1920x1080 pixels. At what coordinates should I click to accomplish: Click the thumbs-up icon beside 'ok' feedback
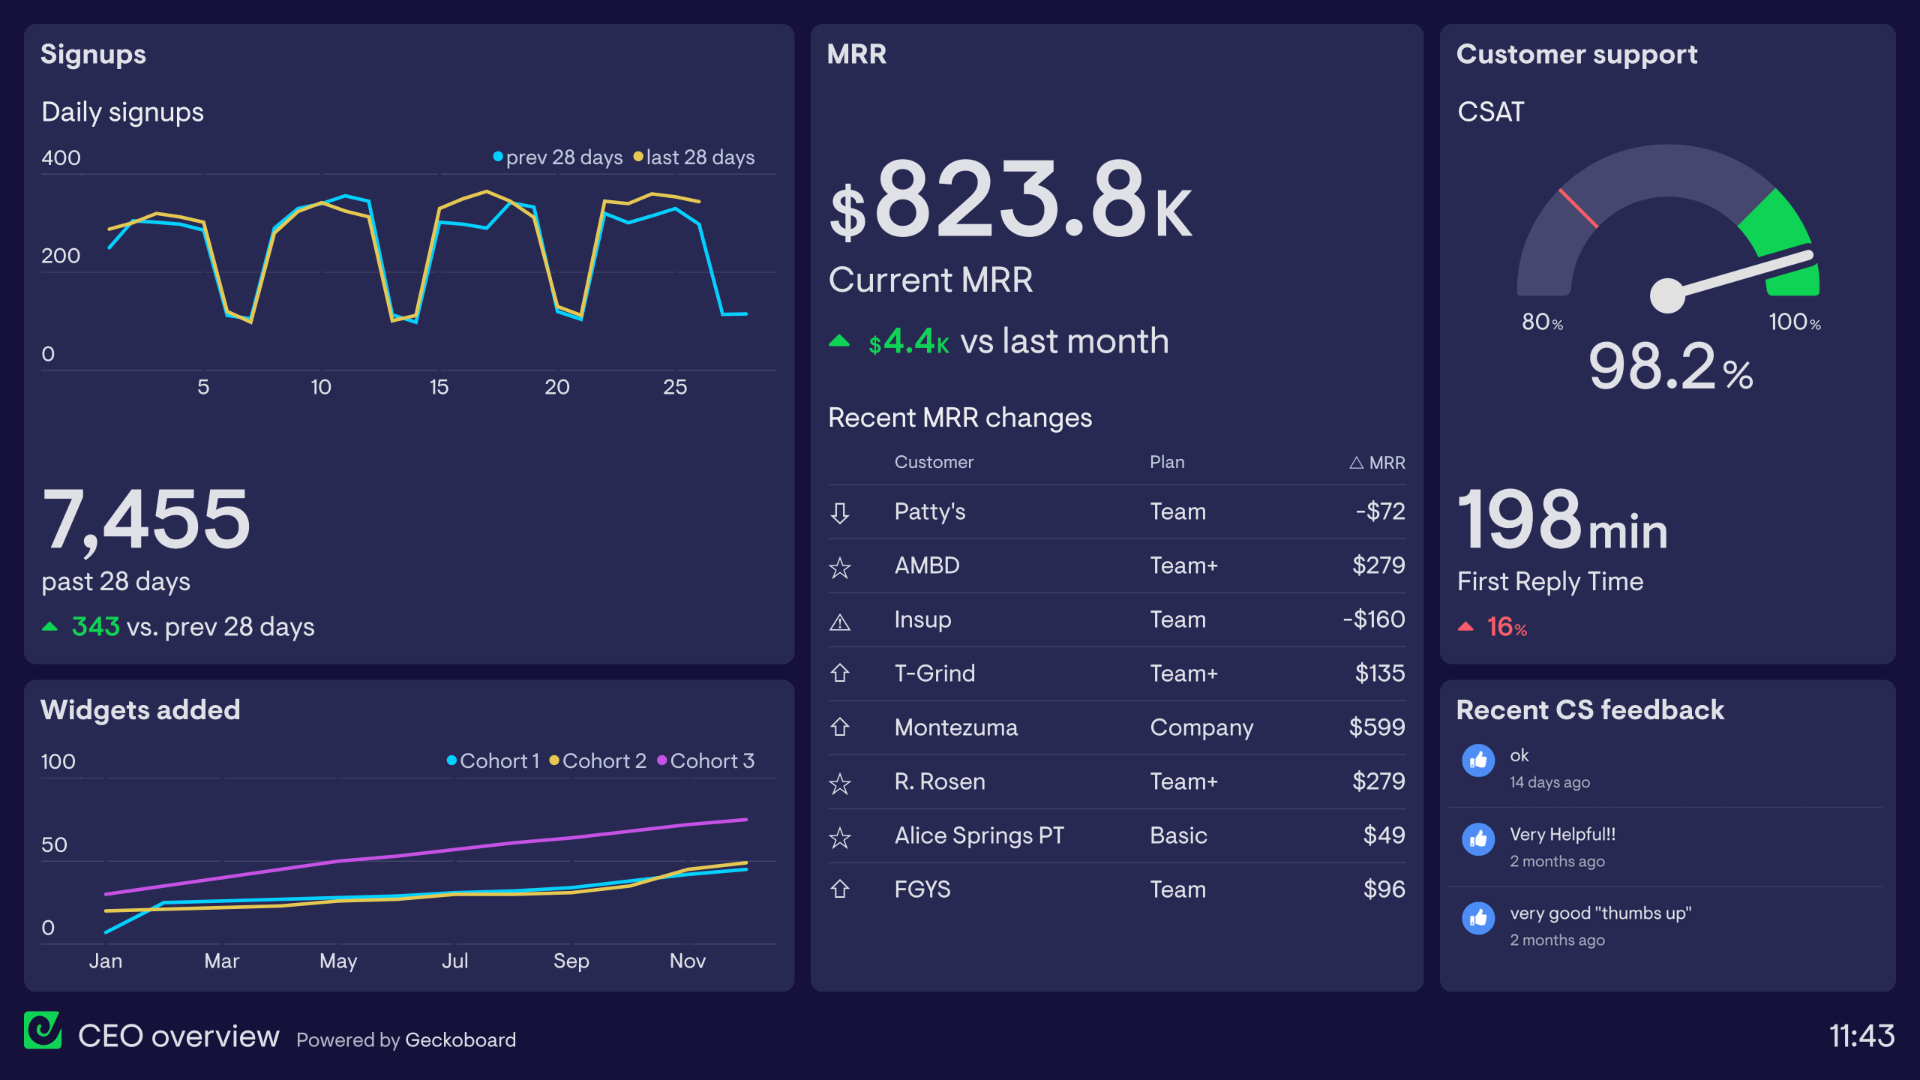coord(1478,760)
